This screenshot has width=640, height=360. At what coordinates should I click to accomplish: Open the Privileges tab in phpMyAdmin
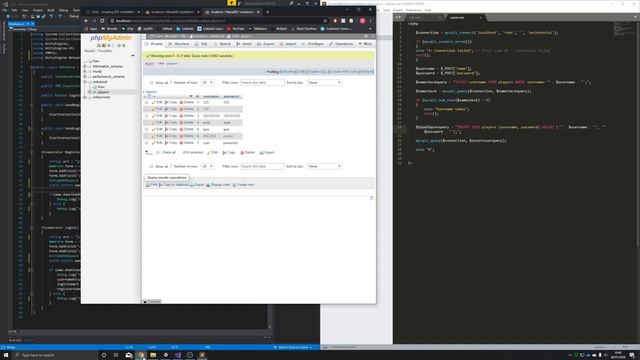coord(313,44)
